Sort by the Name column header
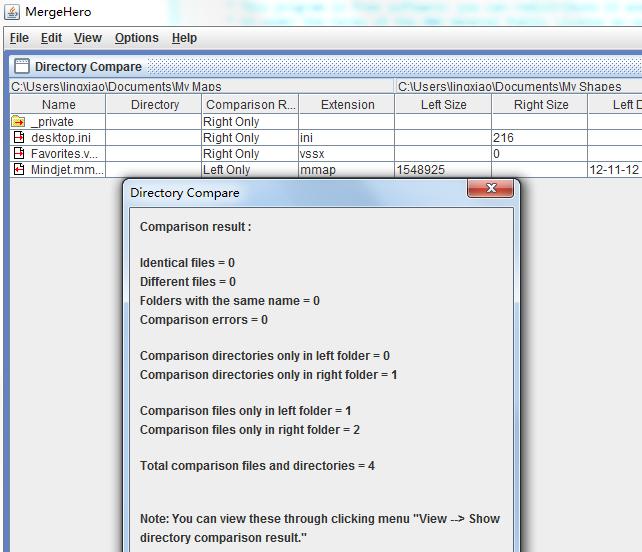The width and height of the screenshot is (642, 552). point(58,105)
